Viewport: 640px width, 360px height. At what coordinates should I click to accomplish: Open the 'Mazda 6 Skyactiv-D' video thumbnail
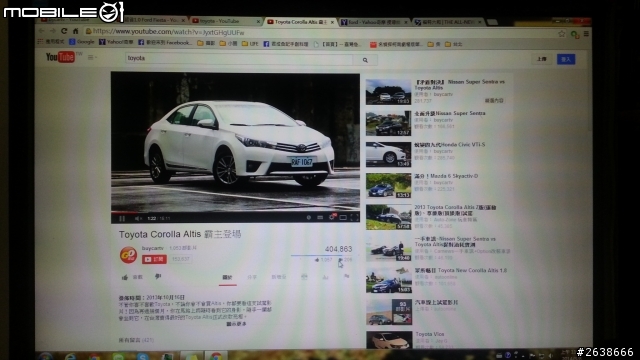click(388, 186)
